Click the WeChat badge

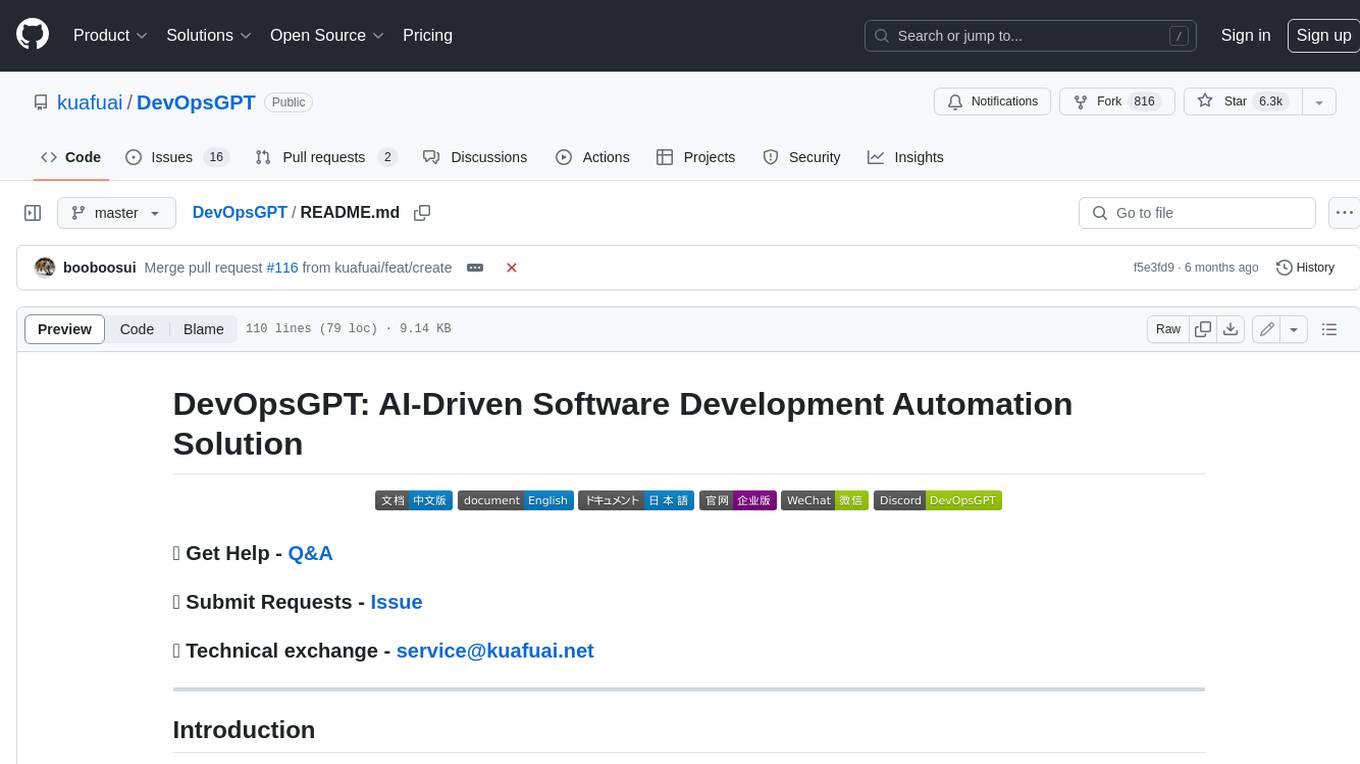point(825,500)
